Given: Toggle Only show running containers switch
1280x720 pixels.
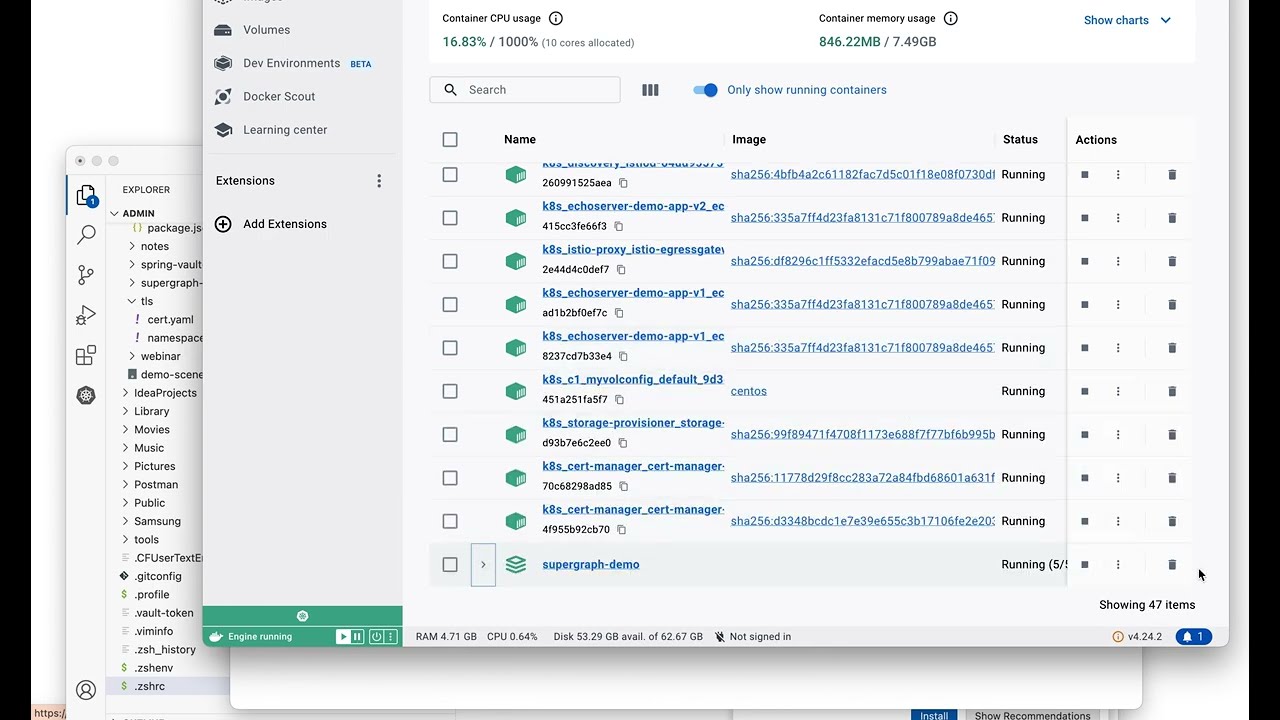Looking at the screenshot, I should 705,90.
